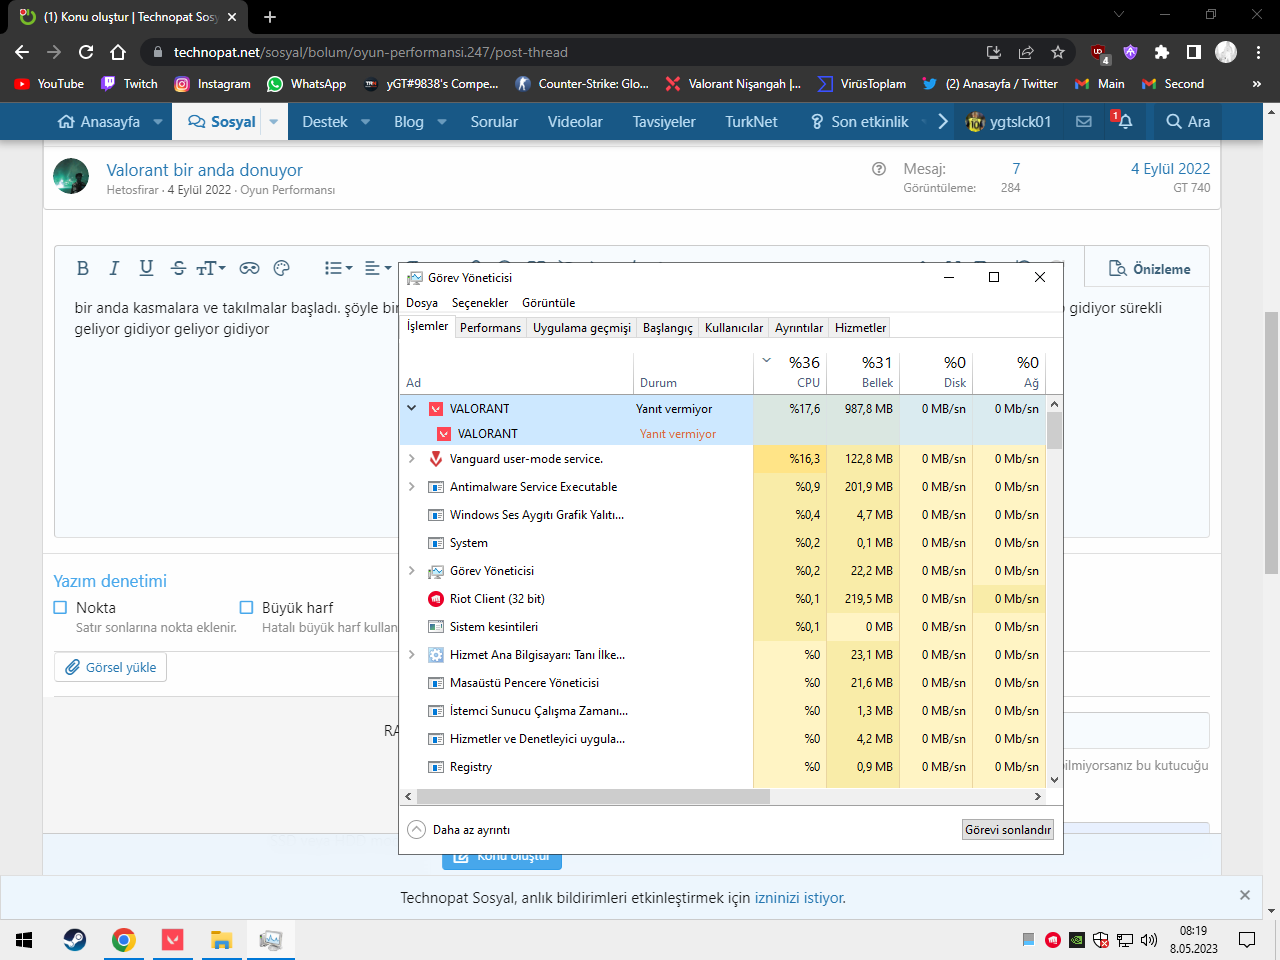
Task: Open the Önizleme preview button
Action: click(1148, 269)
